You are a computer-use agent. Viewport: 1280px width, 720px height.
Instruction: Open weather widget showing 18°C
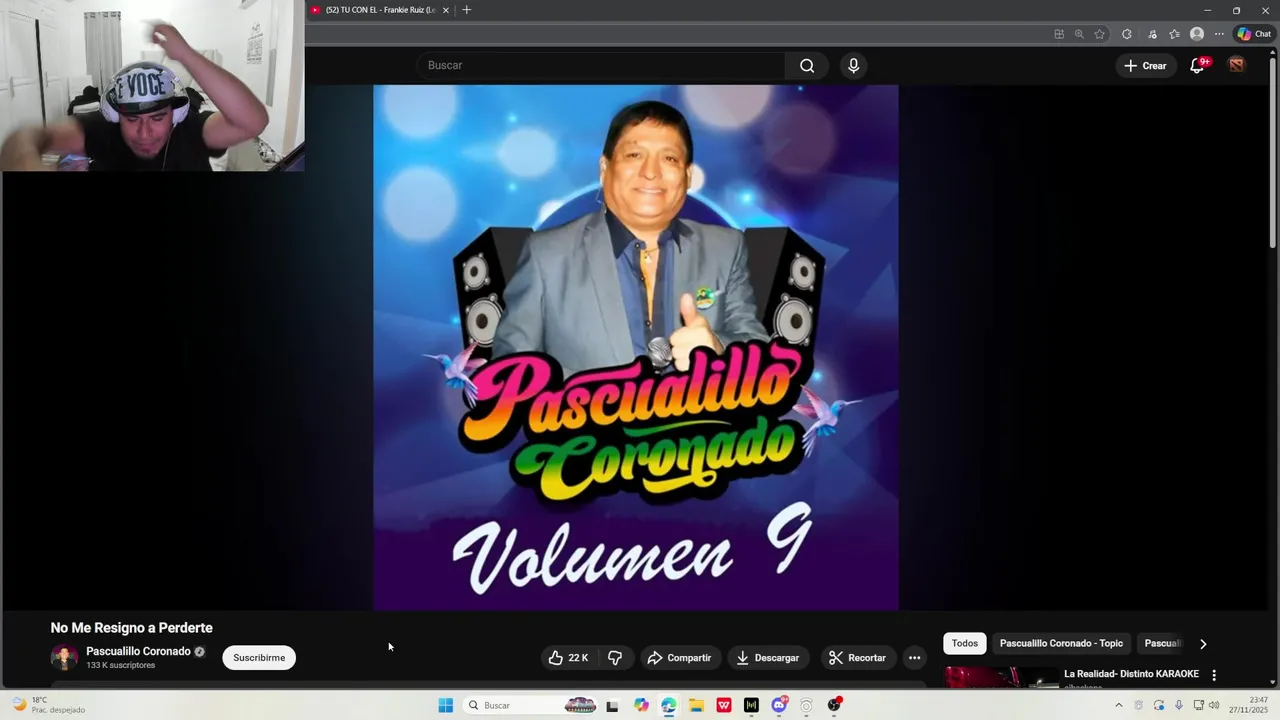coord(48,705)
